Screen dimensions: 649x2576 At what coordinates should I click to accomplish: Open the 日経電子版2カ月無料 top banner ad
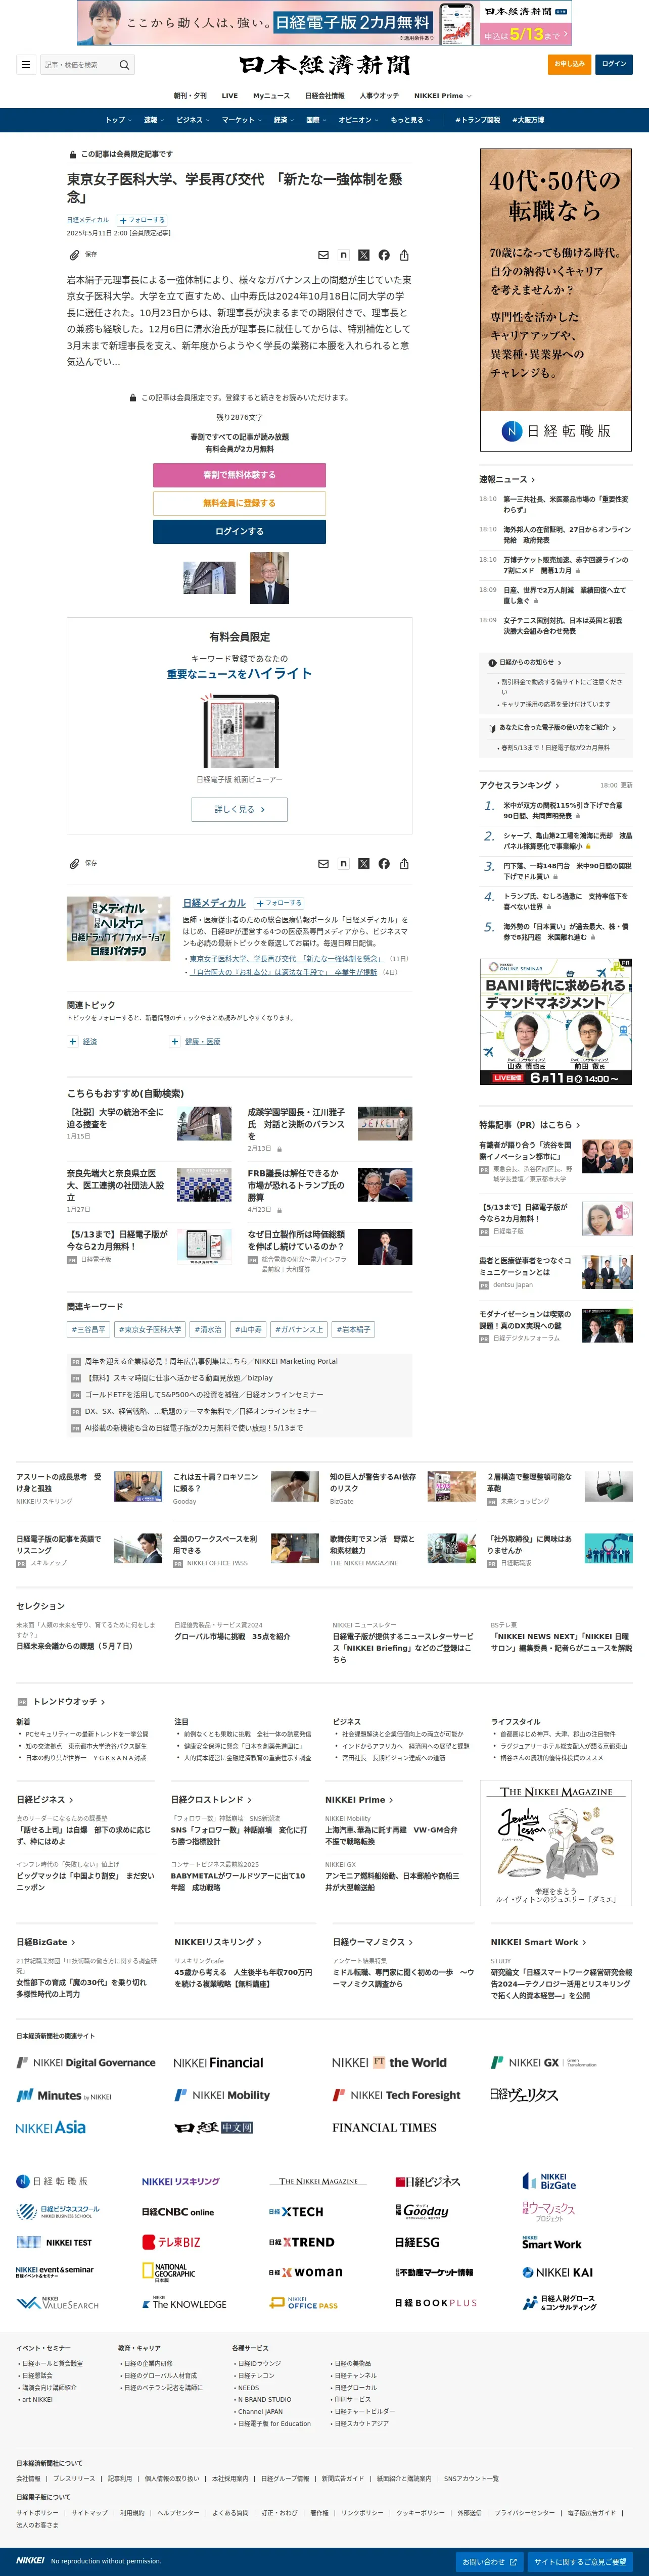click(325, 23)
